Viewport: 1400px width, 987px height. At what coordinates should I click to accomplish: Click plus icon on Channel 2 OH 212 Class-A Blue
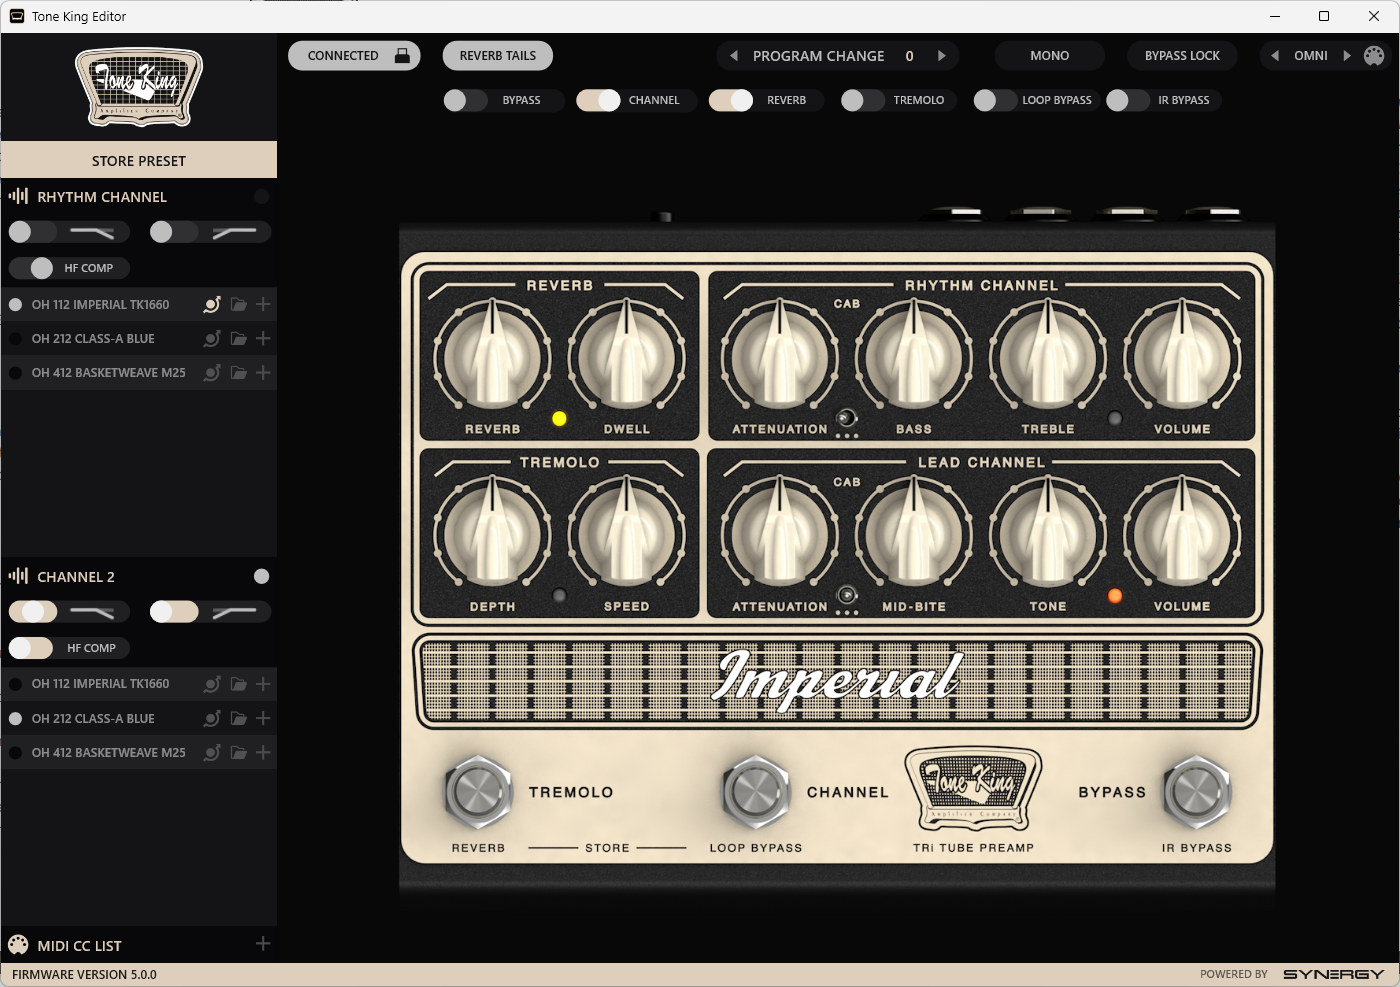coord(263,718)
